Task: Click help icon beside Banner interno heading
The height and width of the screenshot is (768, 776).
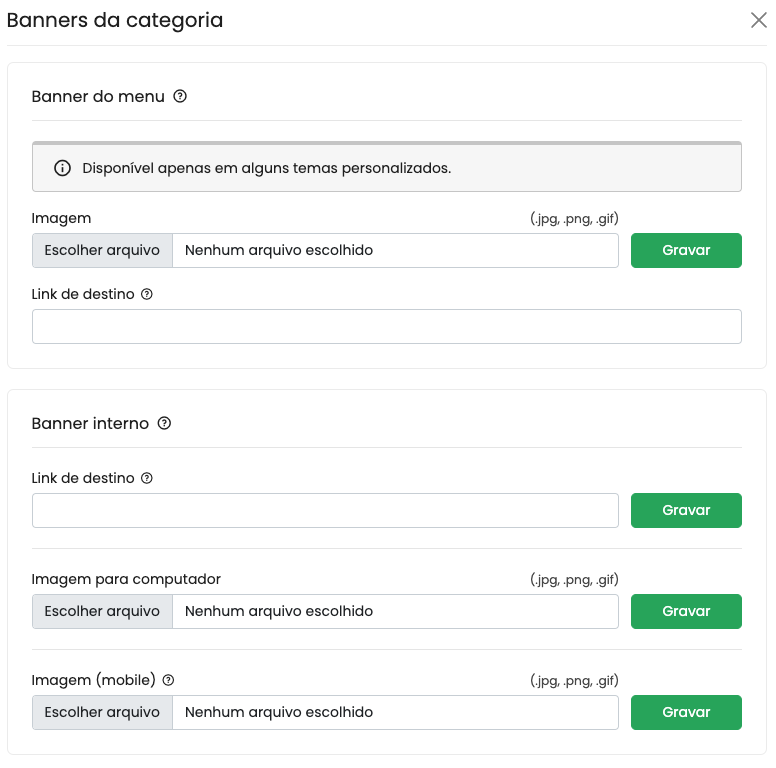Action: pyautogui.click(x=164, y=424)
